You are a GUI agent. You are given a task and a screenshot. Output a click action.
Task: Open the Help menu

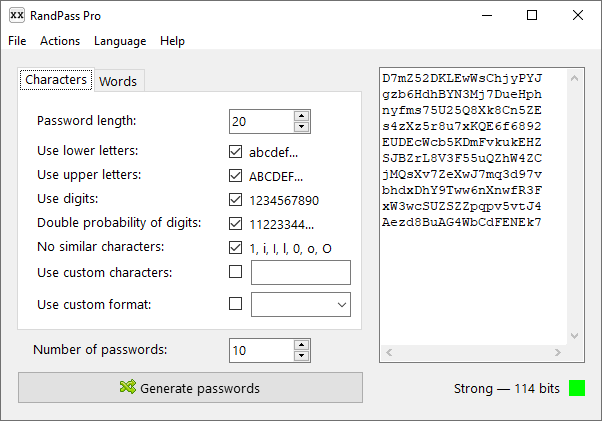172,41
